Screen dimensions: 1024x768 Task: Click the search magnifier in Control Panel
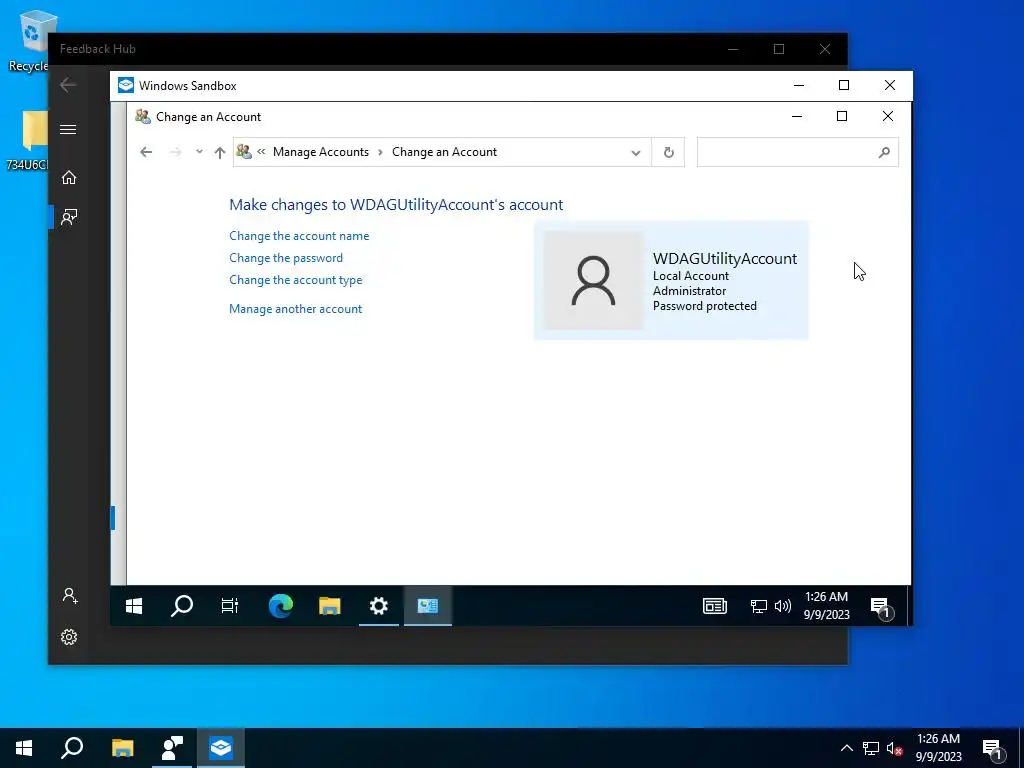(884, 152)
